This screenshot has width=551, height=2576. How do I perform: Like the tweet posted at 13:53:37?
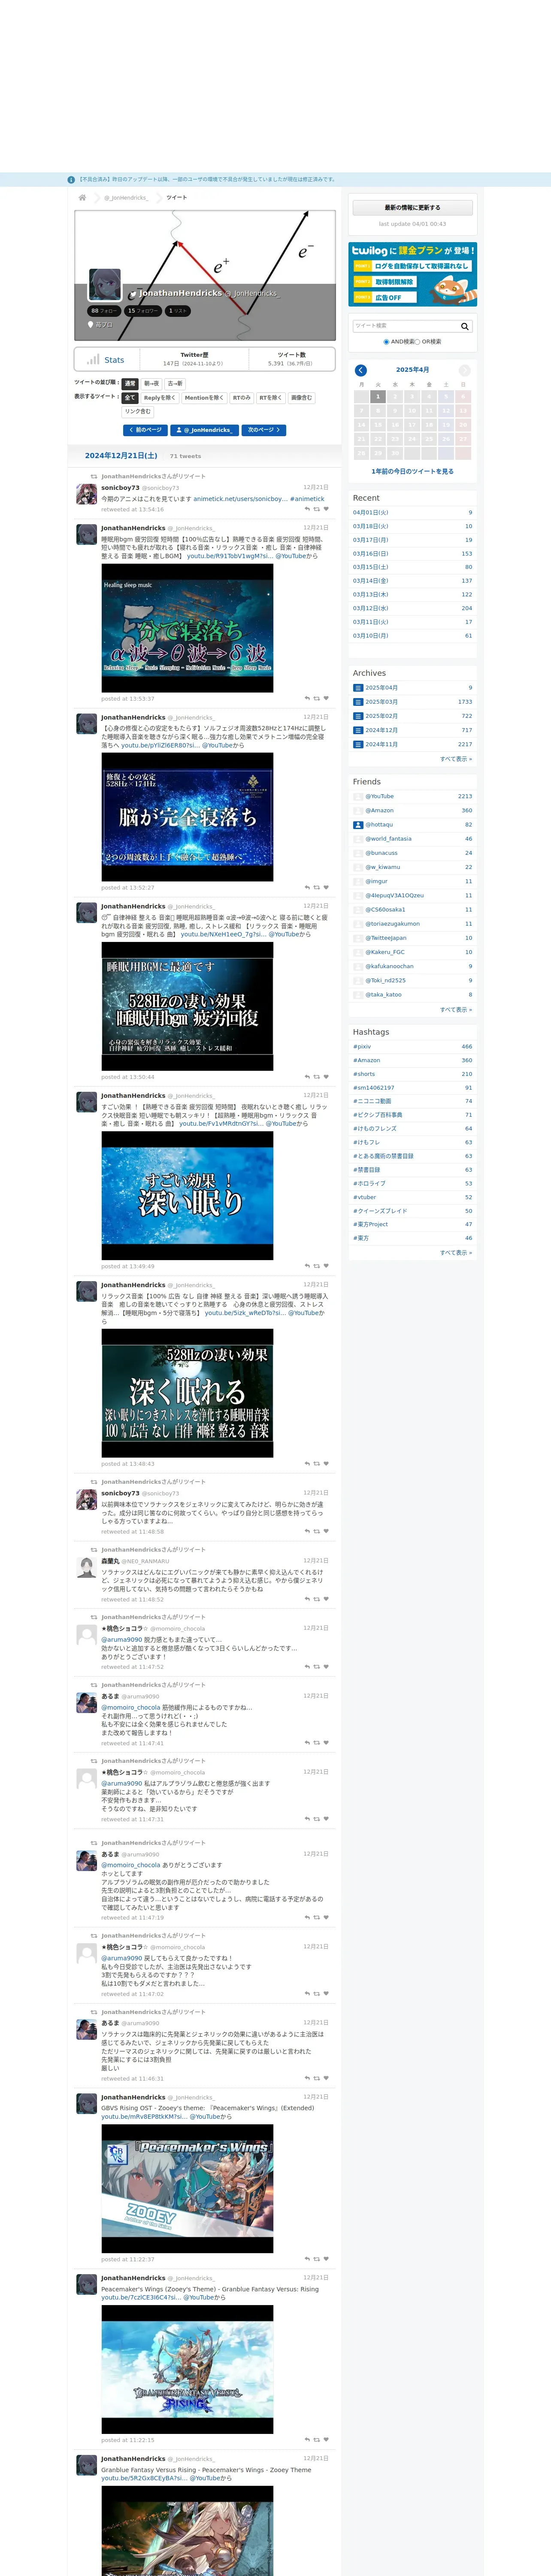tap(326, 699)
